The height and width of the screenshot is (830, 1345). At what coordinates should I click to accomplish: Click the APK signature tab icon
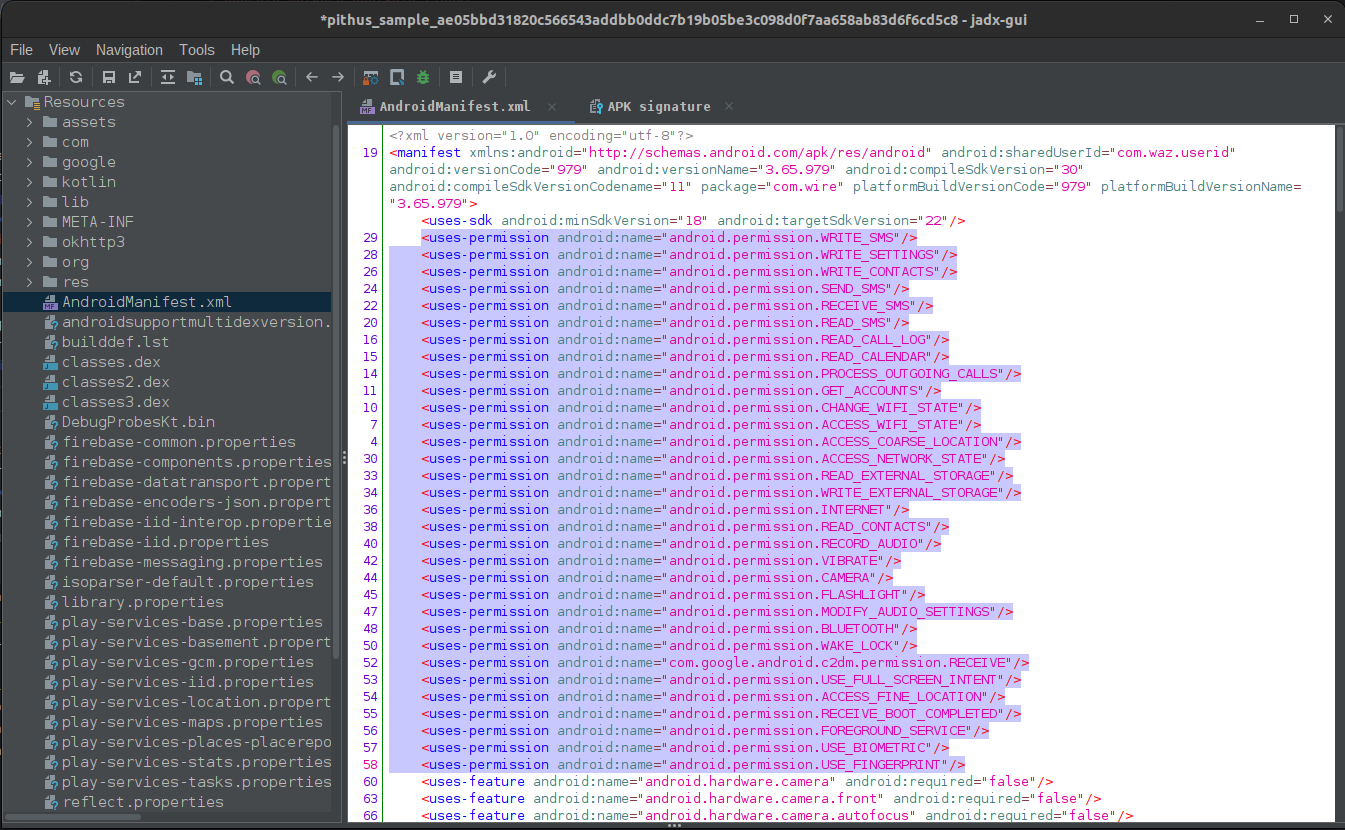pyautogui.click(x=597, y=107)
